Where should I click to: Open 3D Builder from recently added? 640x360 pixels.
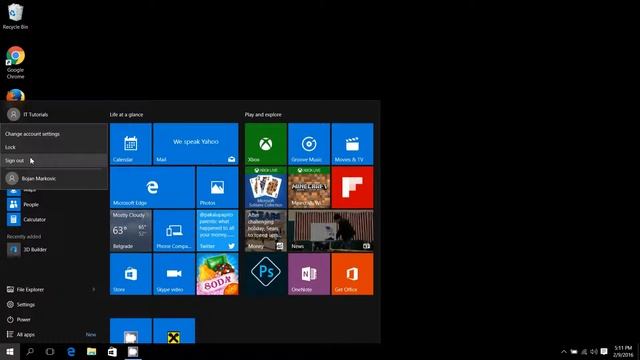pyautogui.click(x=27, y=249)
